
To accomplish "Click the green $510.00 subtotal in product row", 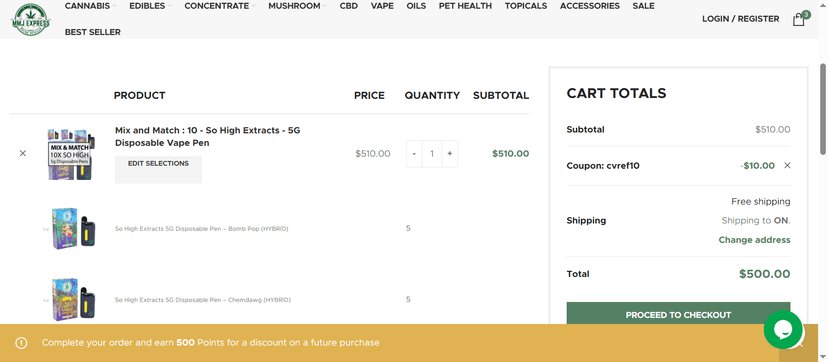I will [510, 154].
